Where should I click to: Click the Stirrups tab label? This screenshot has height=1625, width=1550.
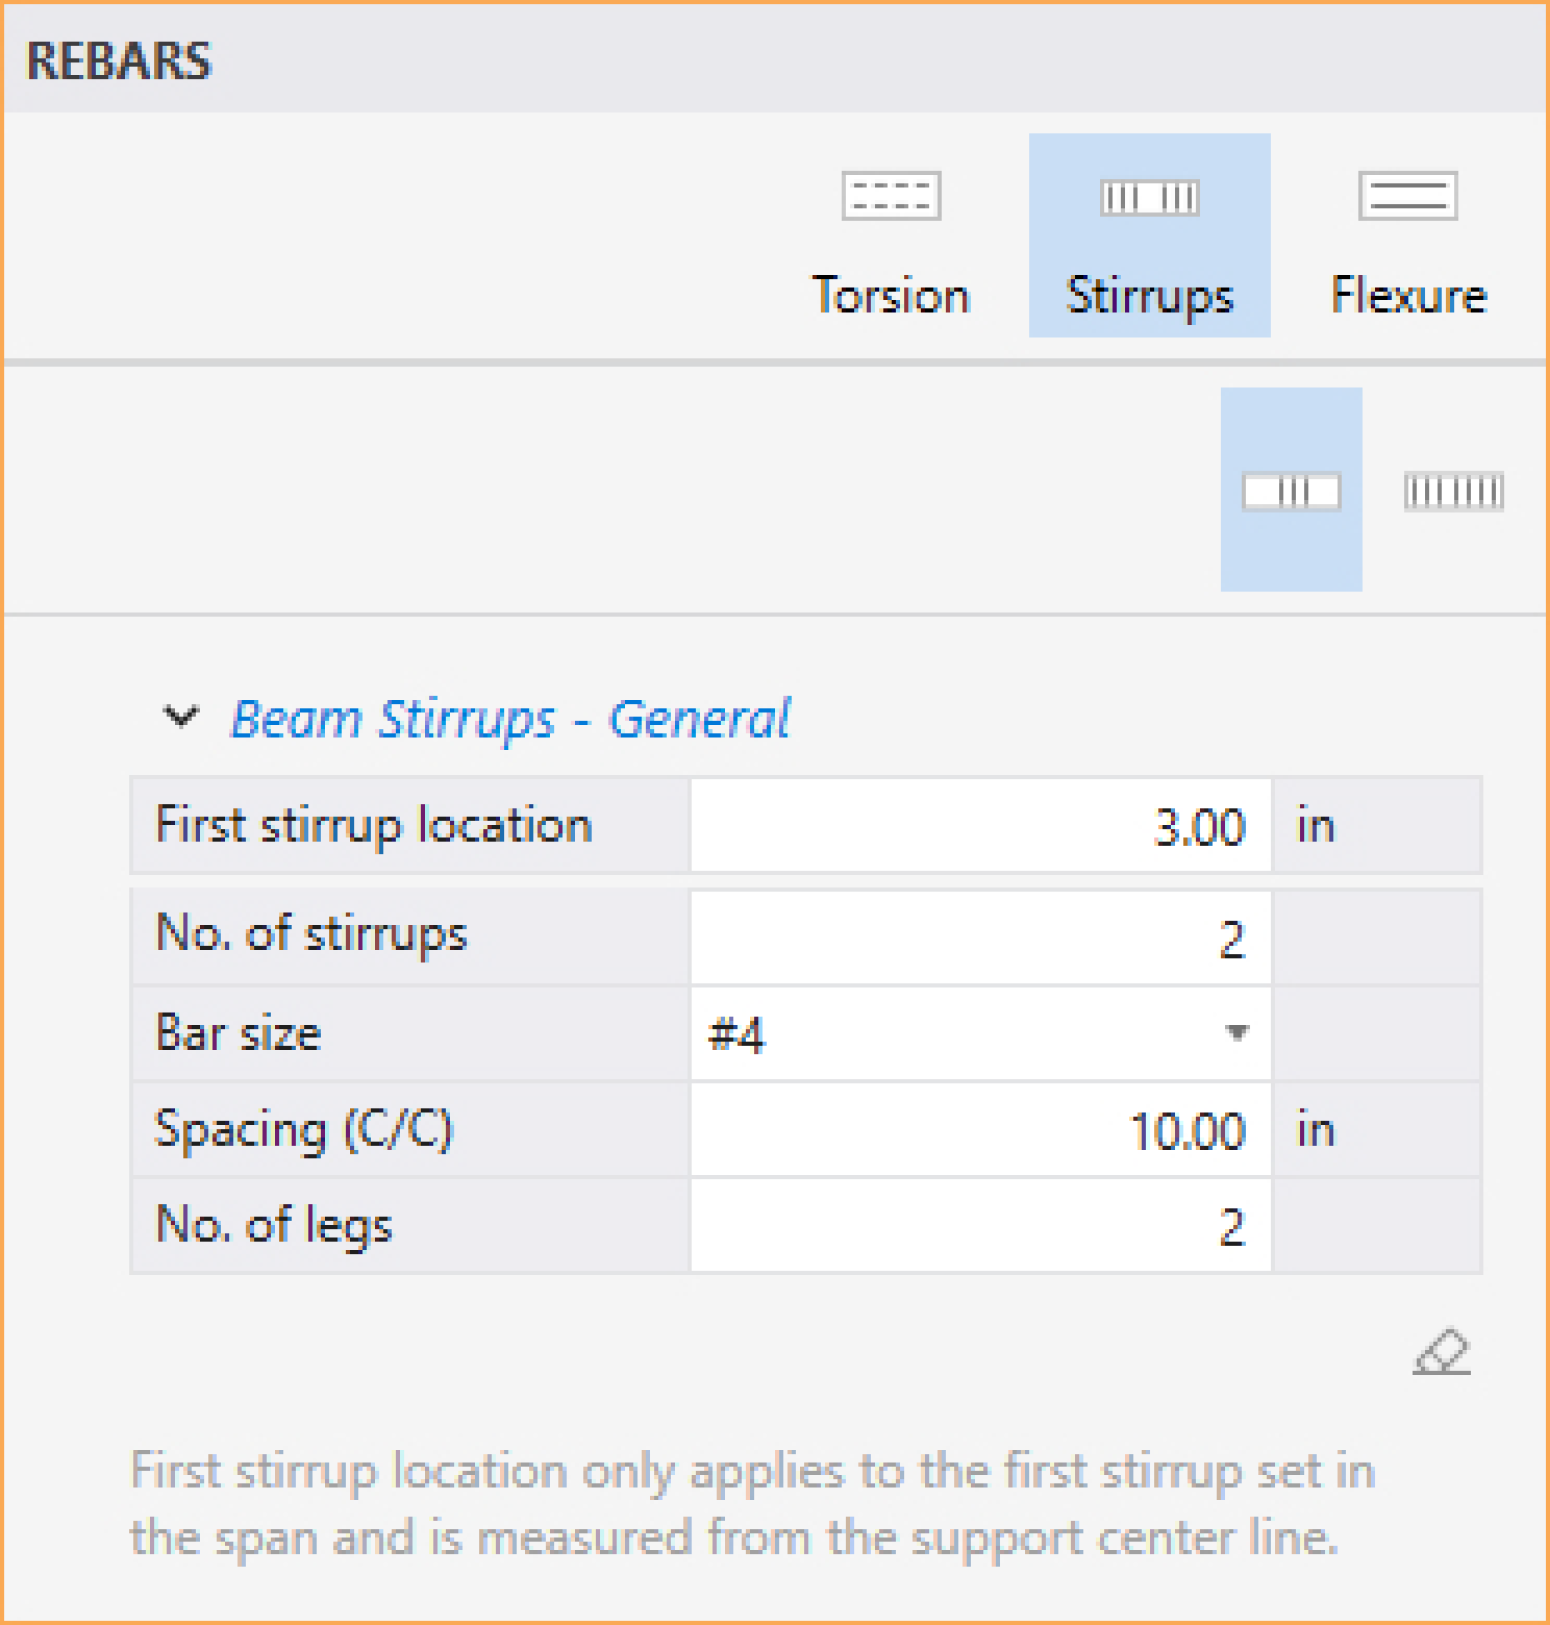point(1150,297)
